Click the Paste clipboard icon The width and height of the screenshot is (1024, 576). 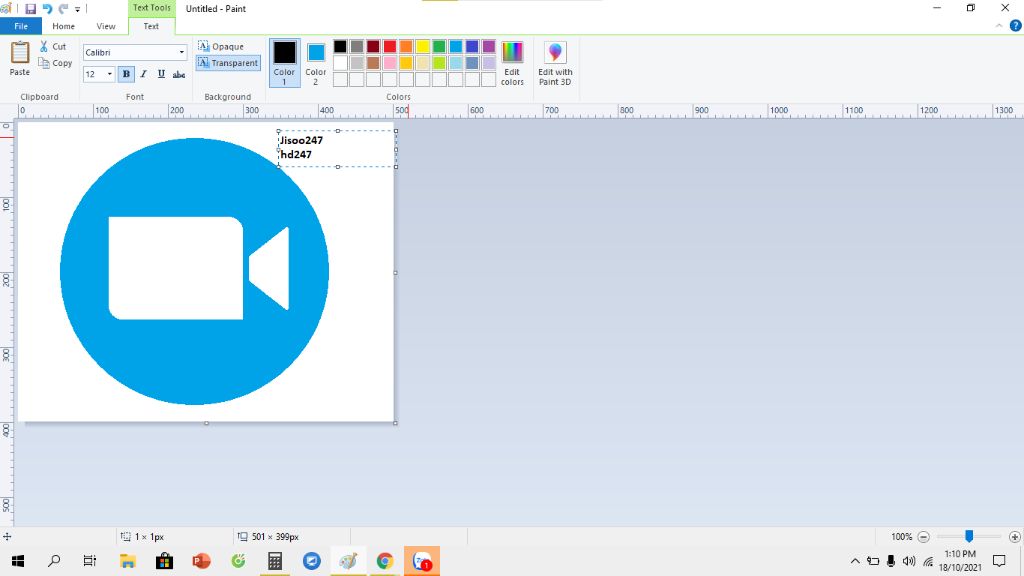[20, 53]
